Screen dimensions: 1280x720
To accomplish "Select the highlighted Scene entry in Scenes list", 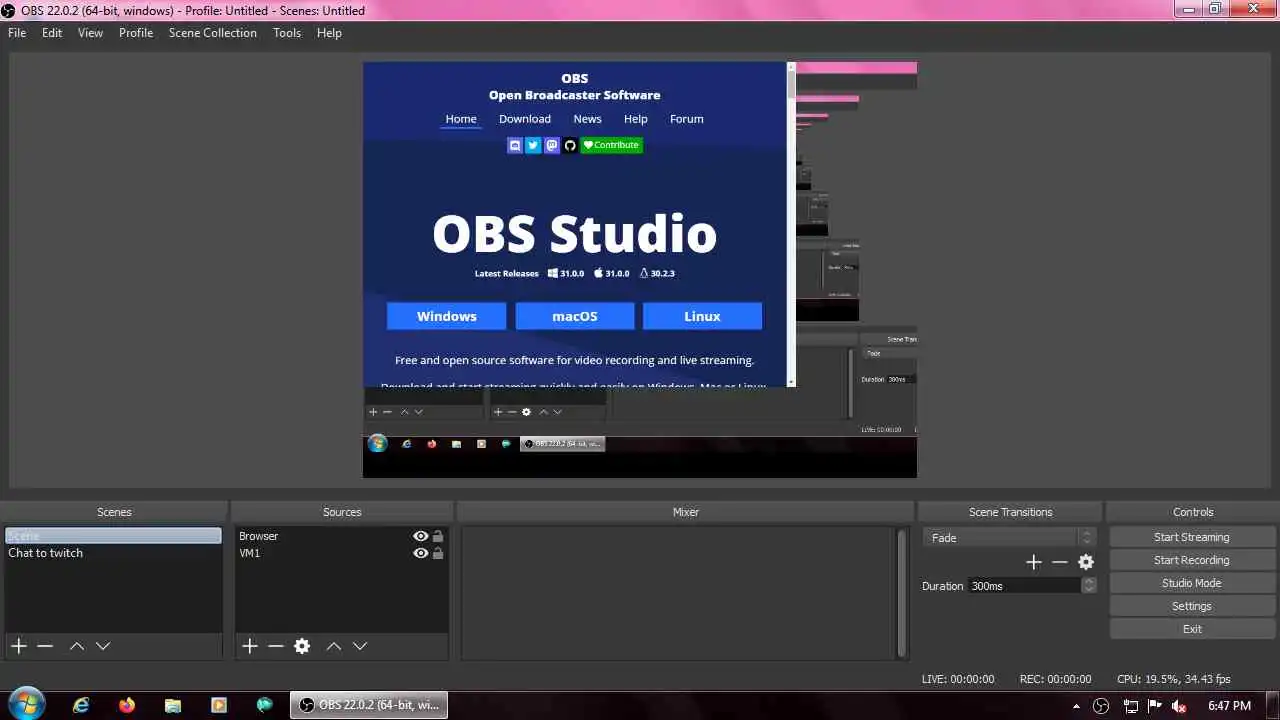I will 113,536.
